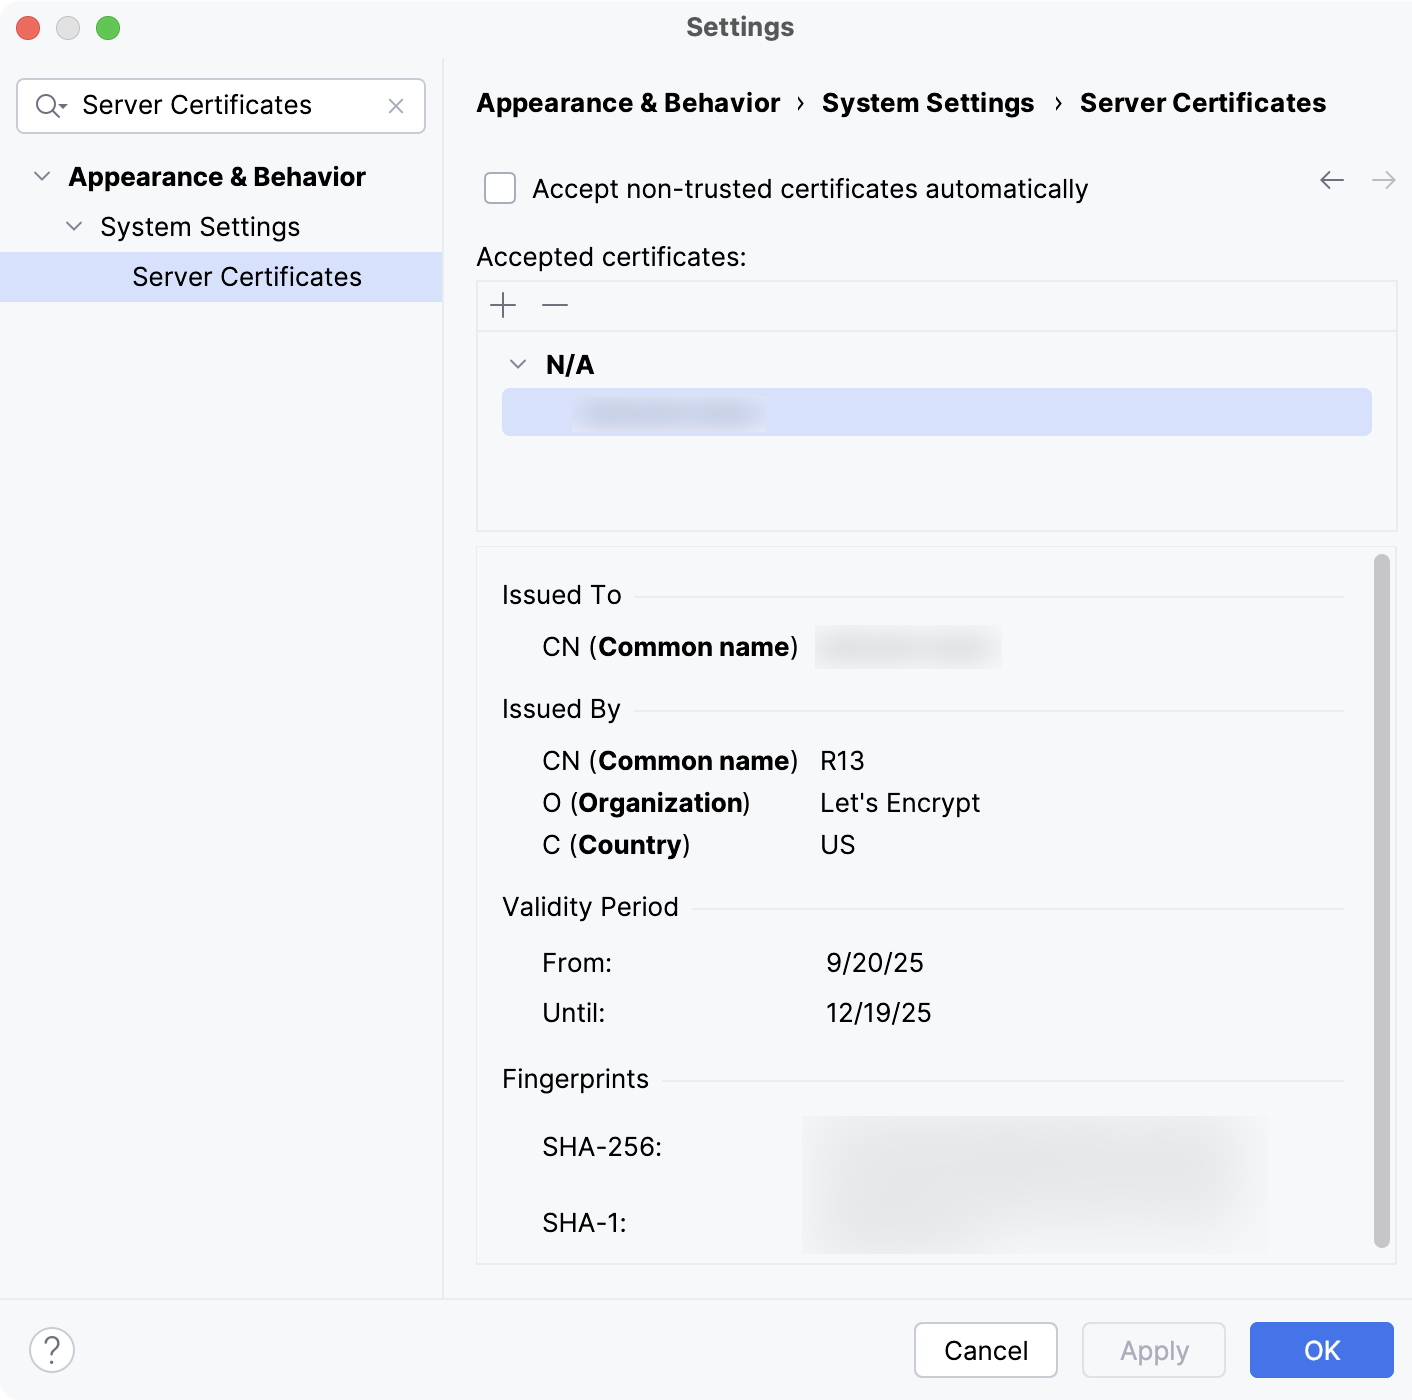Navigate forward with the right arrow
This screenshot has width=1412, height=1400.
coord(1384,180)
